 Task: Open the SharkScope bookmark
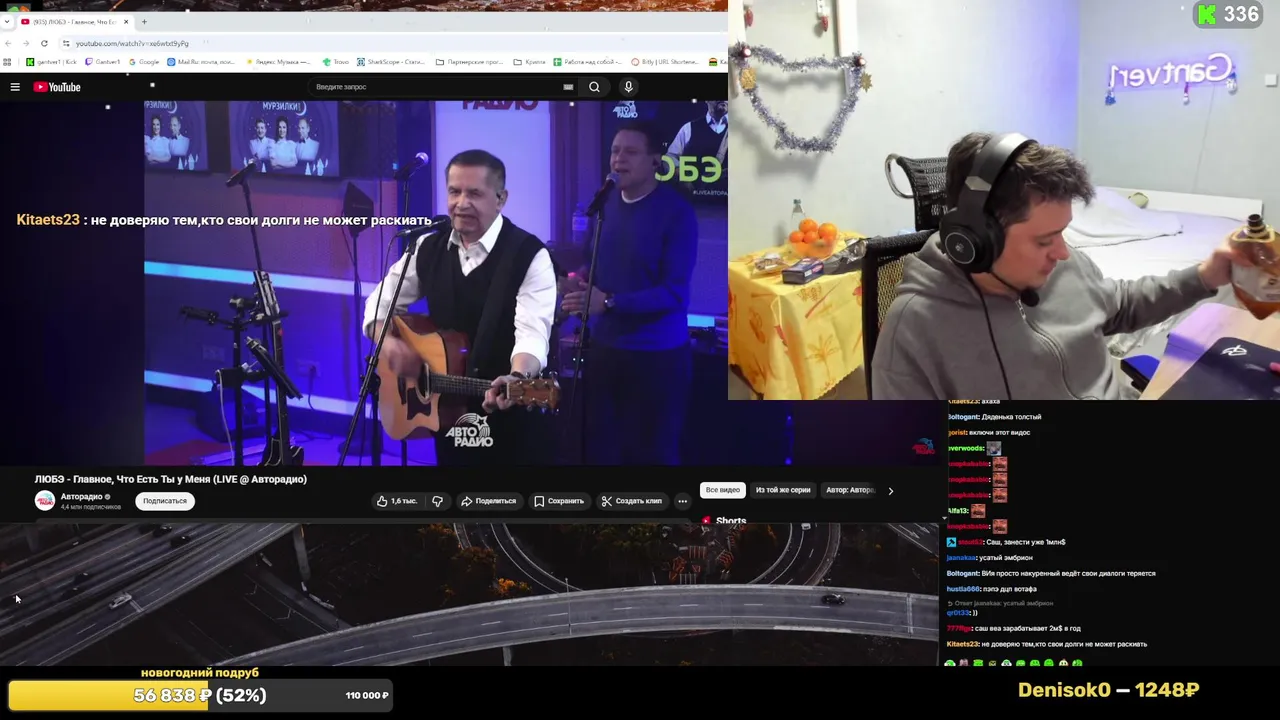coord(391,62)
